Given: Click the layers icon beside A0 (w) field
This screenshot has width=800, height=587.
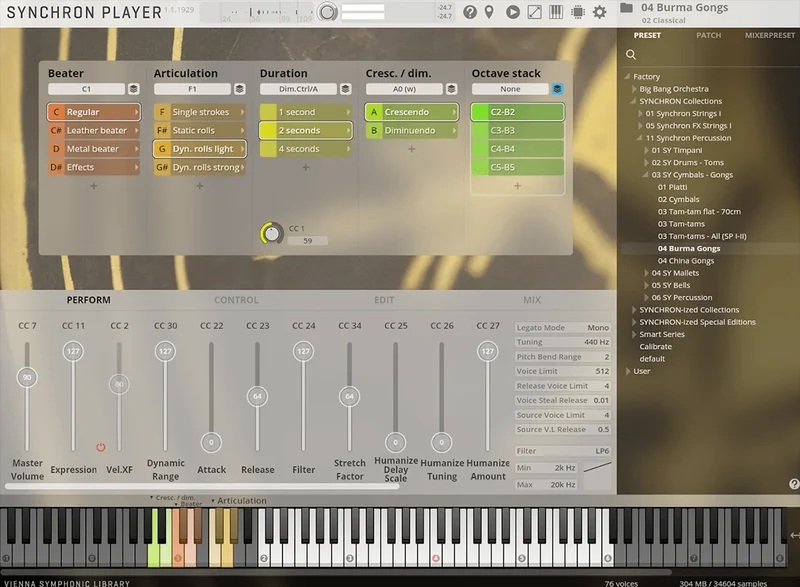Looking at the screenshot, I should 451,89.
